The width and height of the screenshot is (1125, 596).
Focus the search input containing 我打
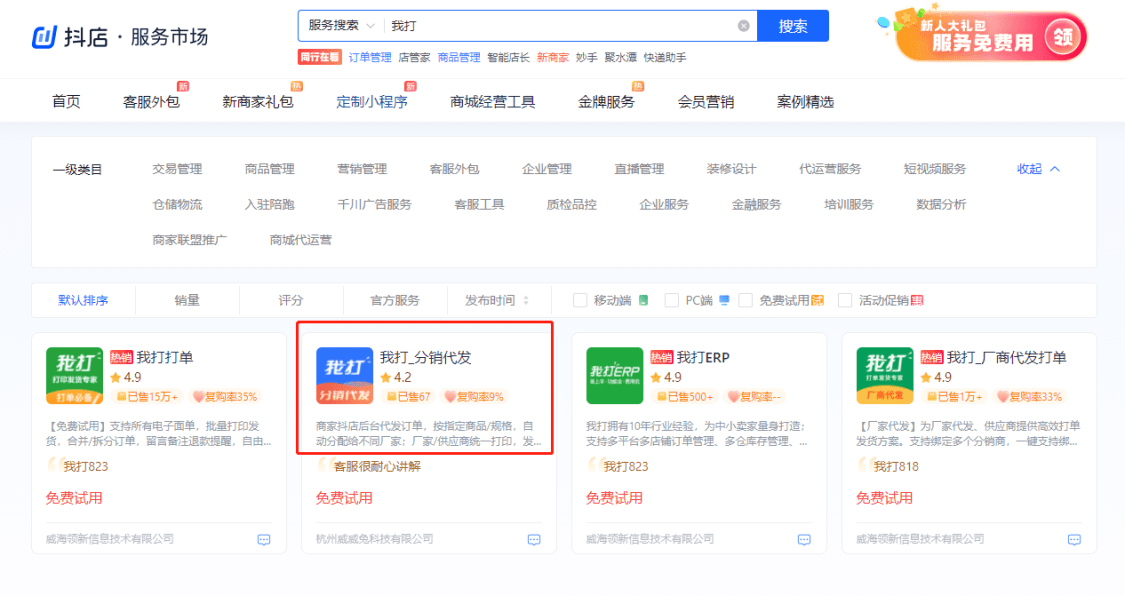[x=560, y=26]
